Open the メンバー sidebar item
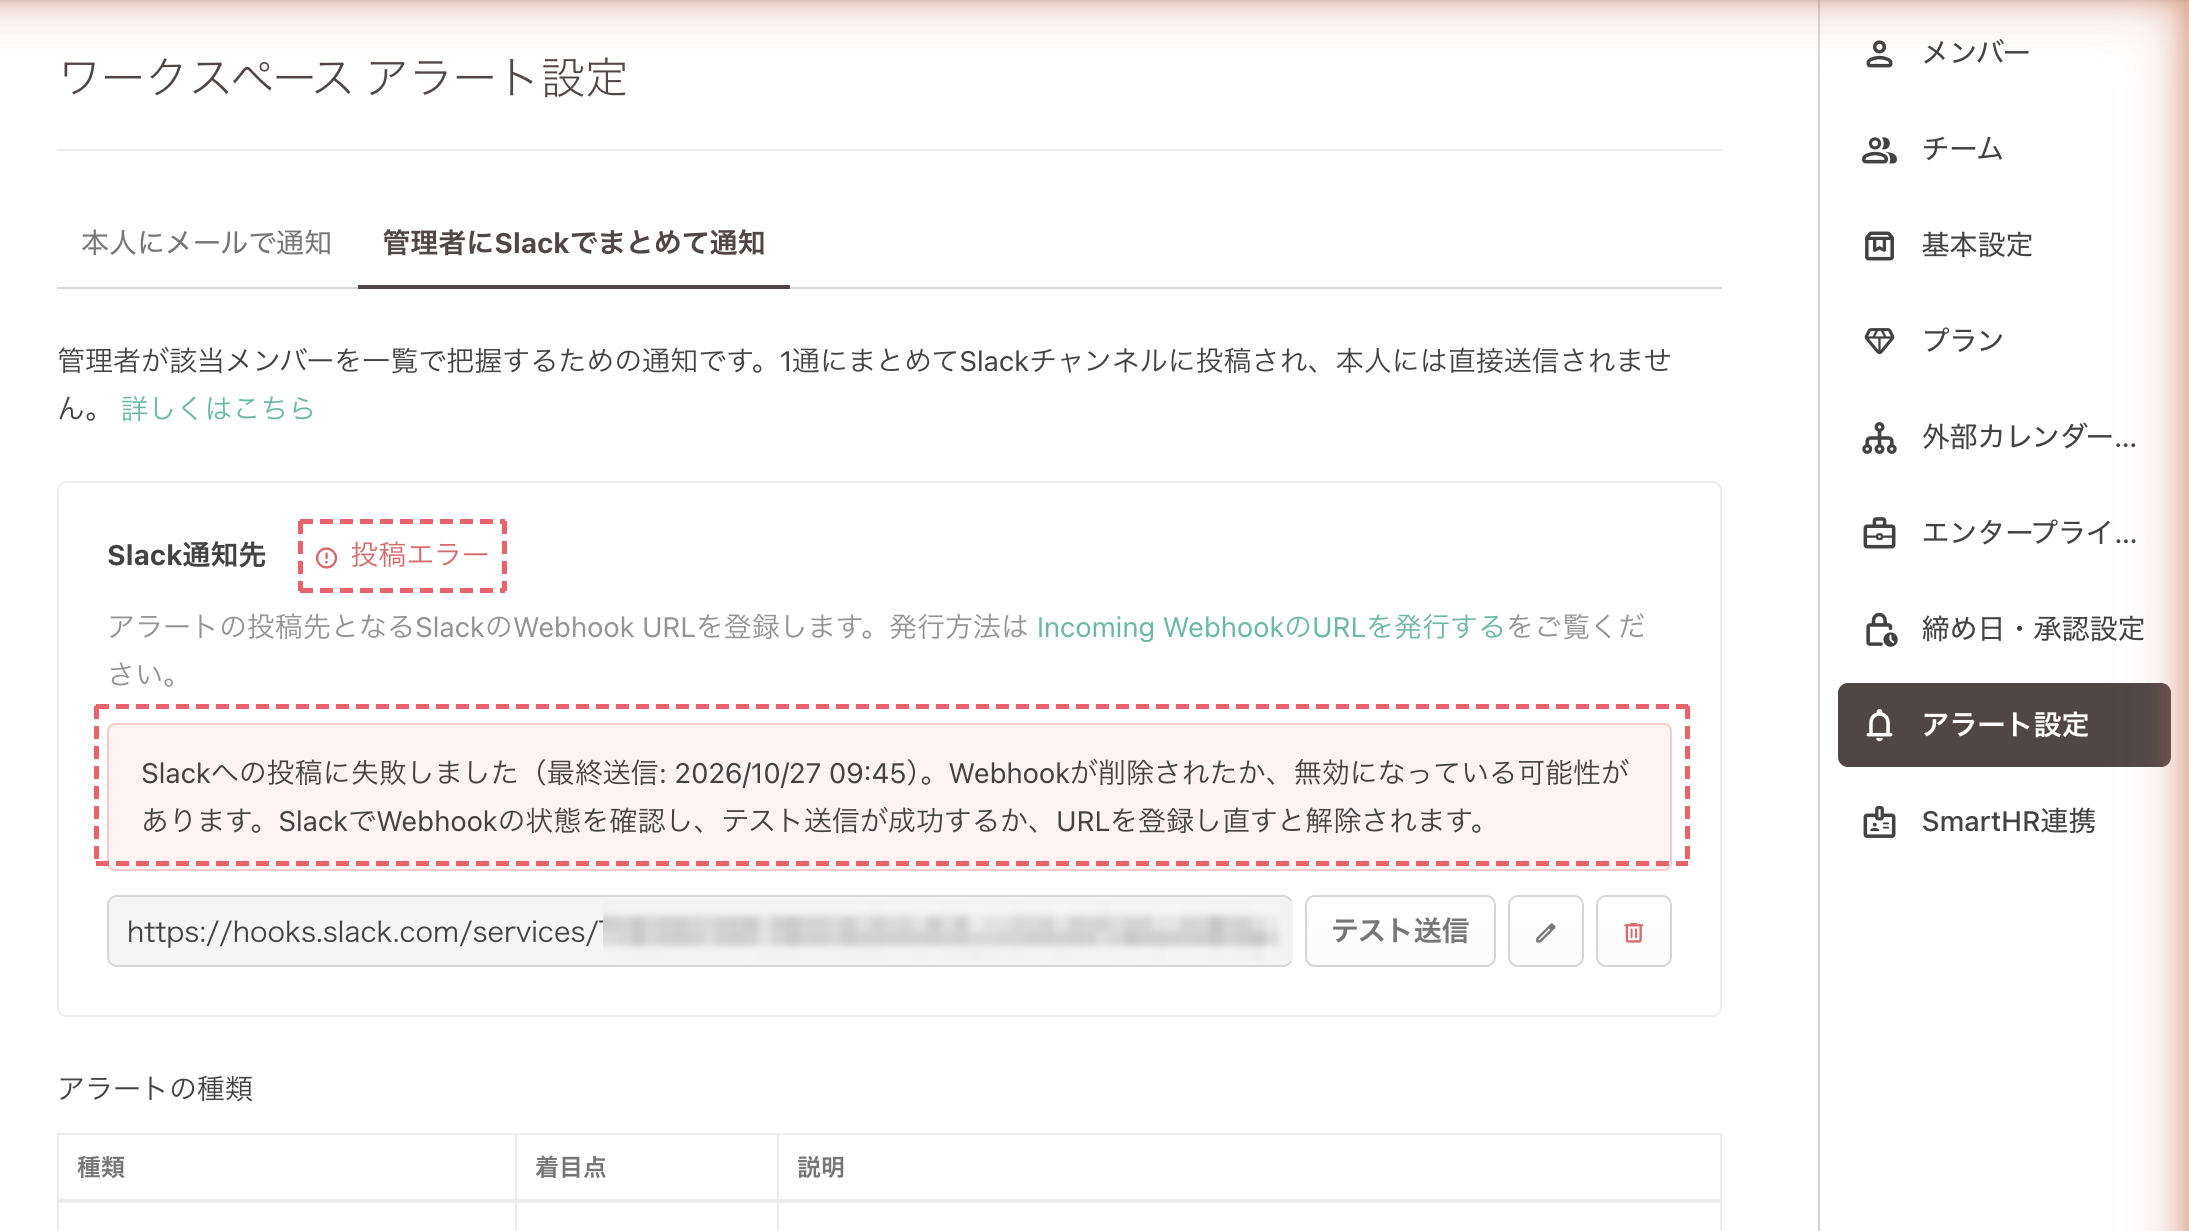The image size is (2189, 1231). pyautogui.click(x=2004, y=53)
